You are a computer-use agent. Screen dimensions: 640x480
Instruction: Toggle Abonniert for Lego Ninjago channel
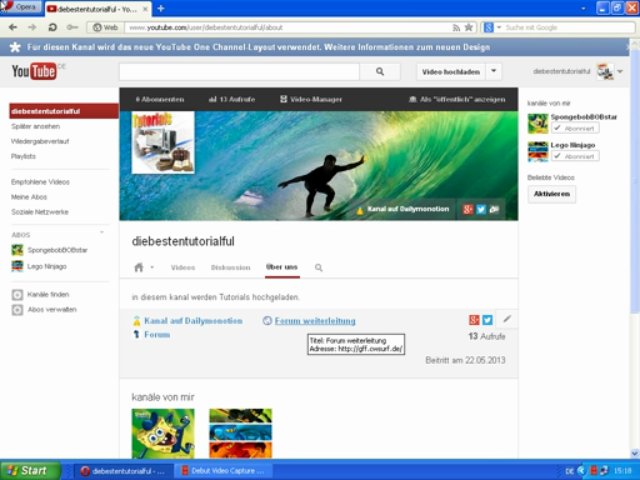[575, 156]
